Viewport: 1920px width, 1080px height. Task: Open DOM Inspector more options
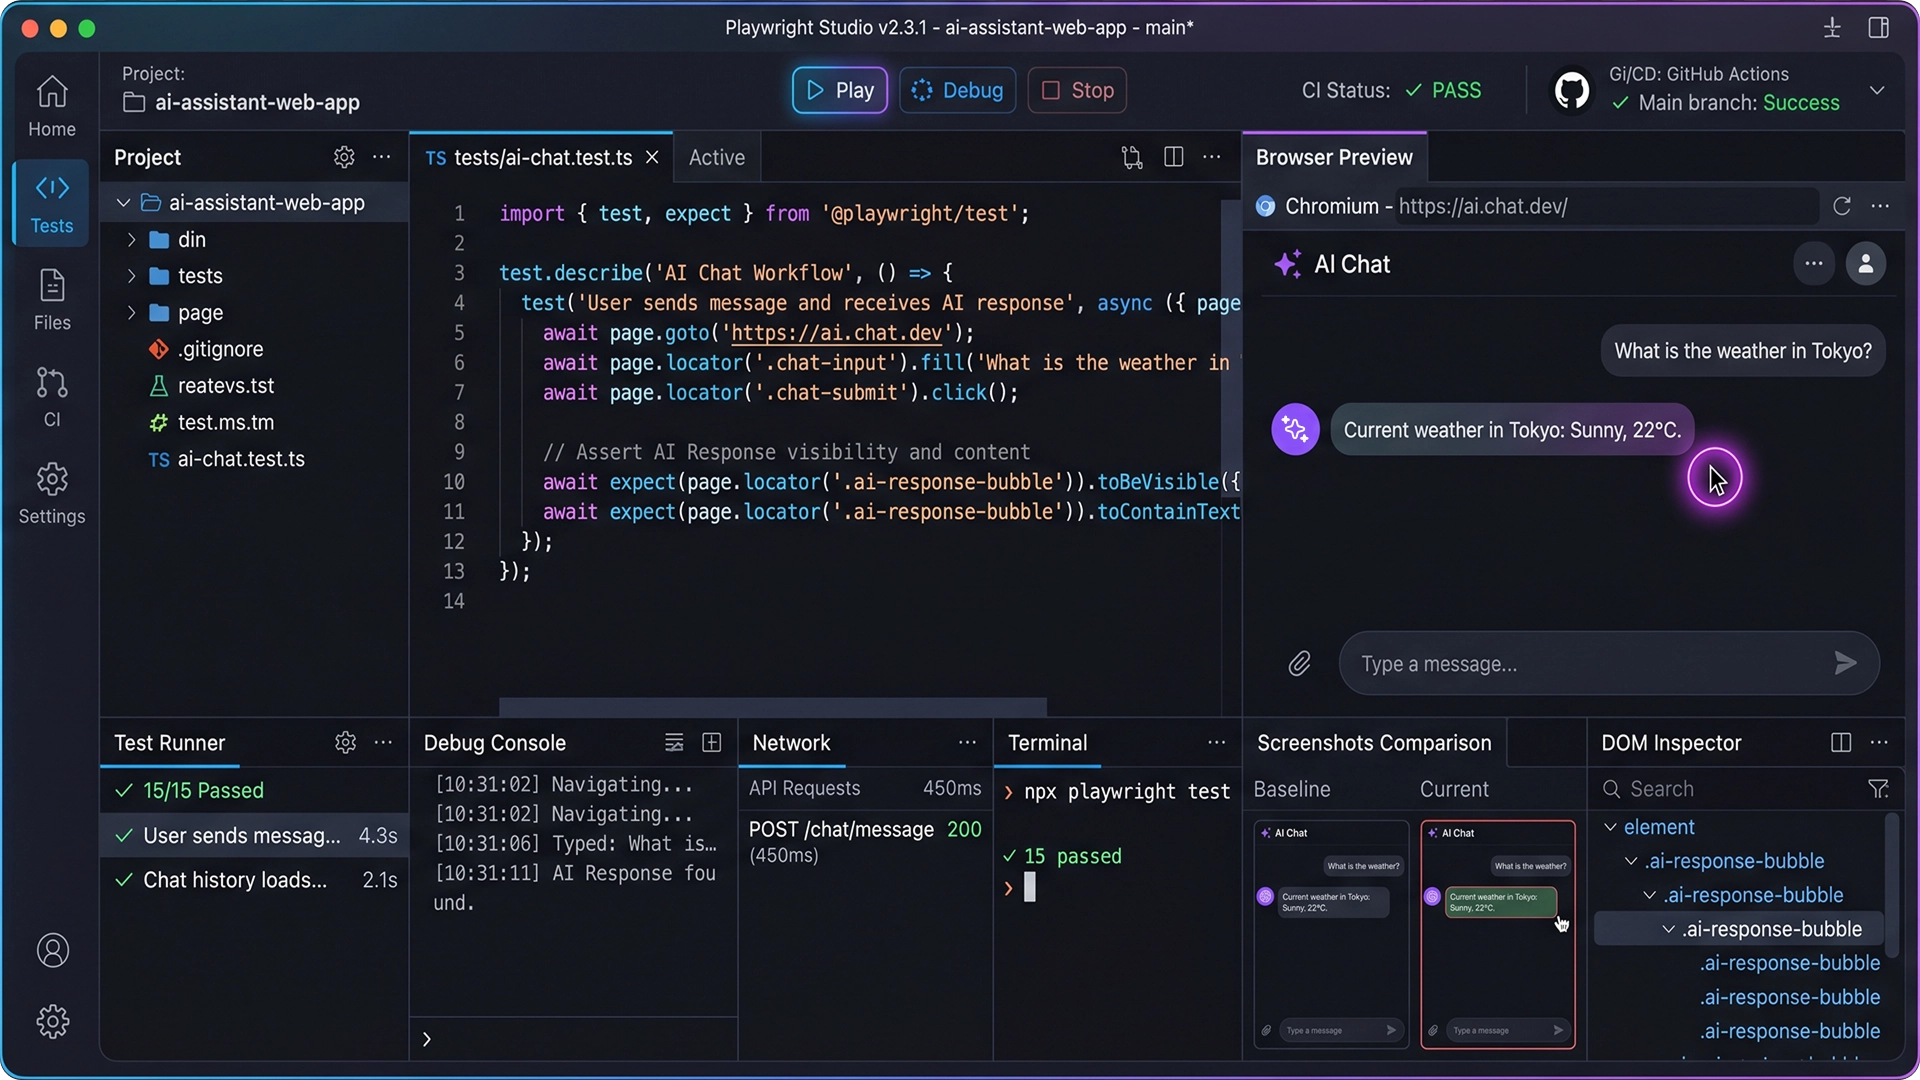pyautogui.click(x=1879, y=743)
